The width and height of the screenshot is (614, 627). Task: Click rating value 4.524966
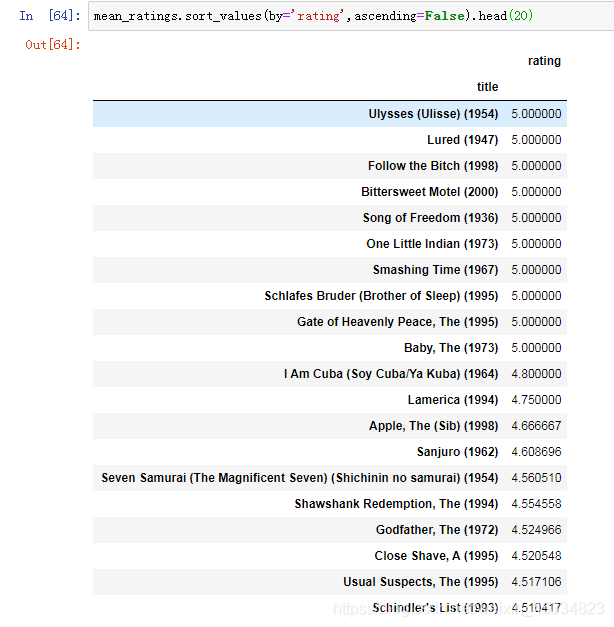coord(536,530)
